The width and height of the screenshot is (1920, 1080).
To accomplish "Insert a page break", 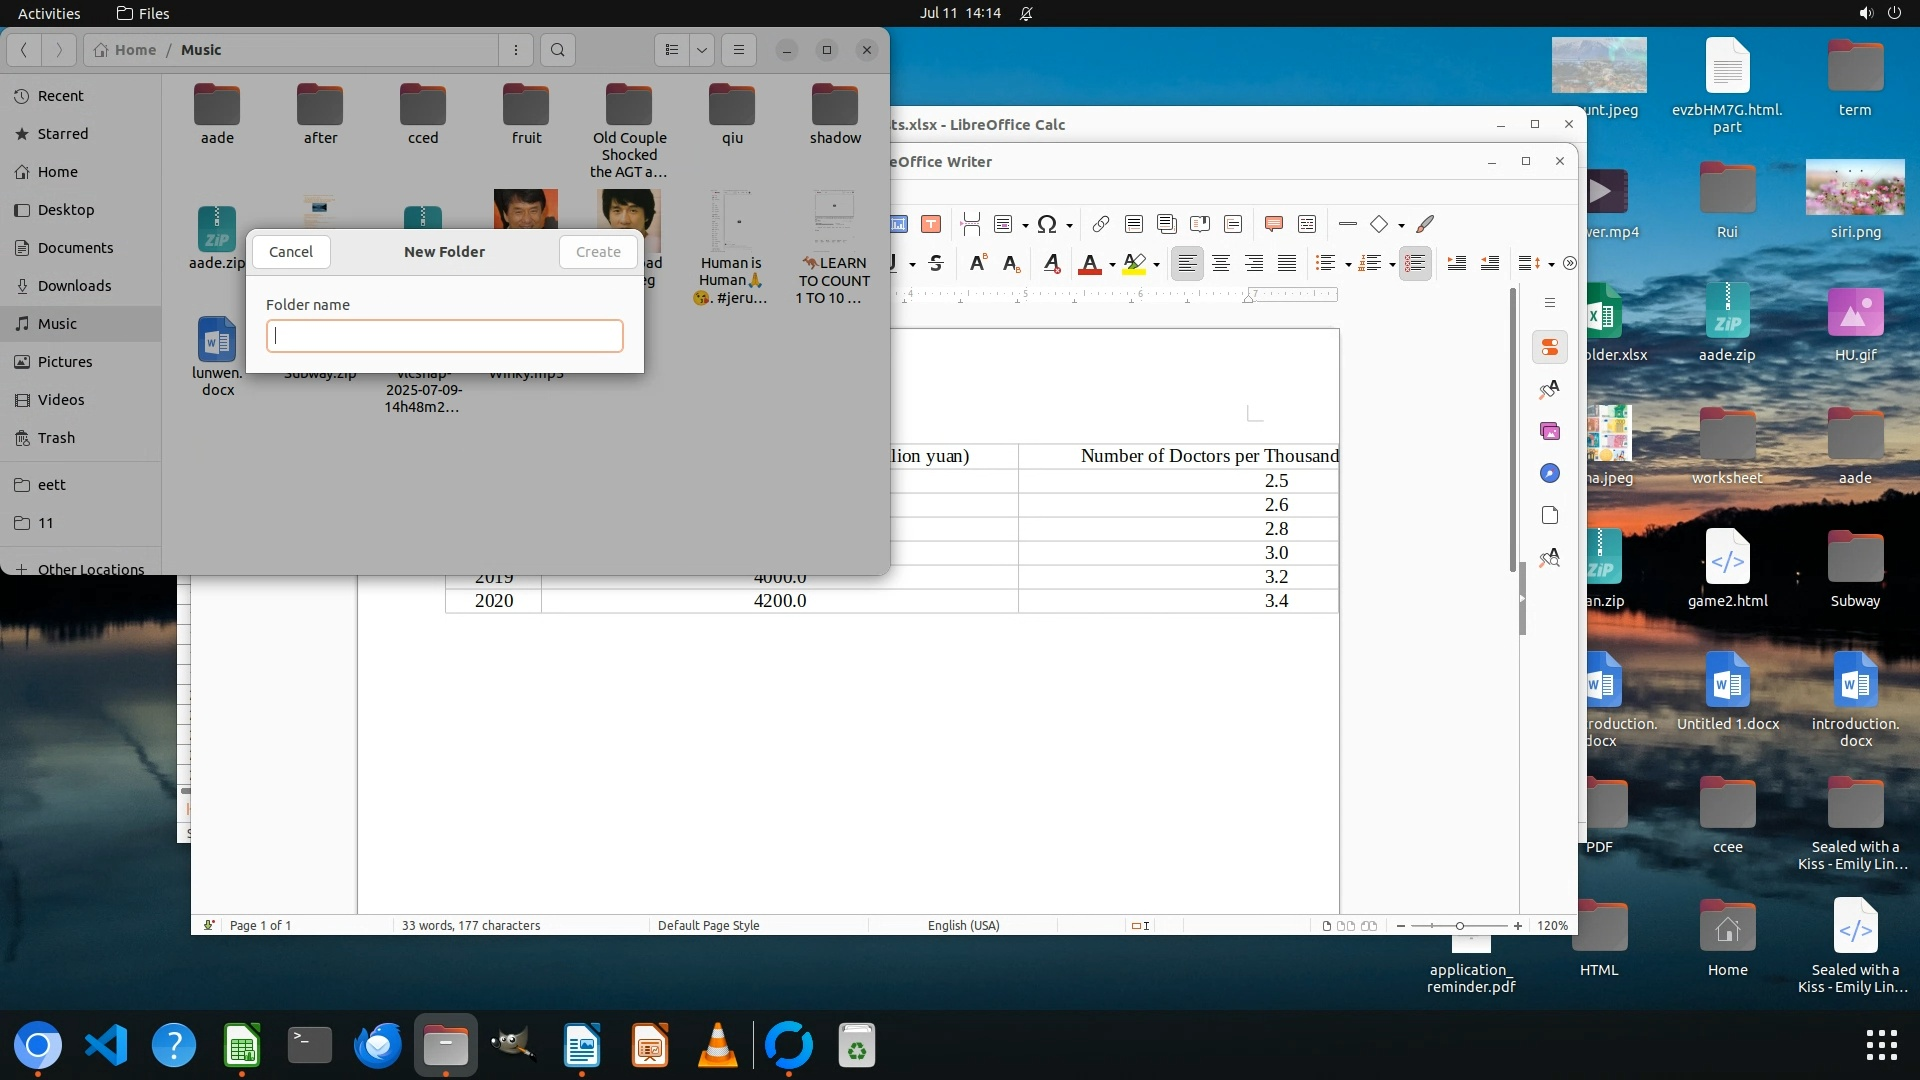I will [970, 224].
